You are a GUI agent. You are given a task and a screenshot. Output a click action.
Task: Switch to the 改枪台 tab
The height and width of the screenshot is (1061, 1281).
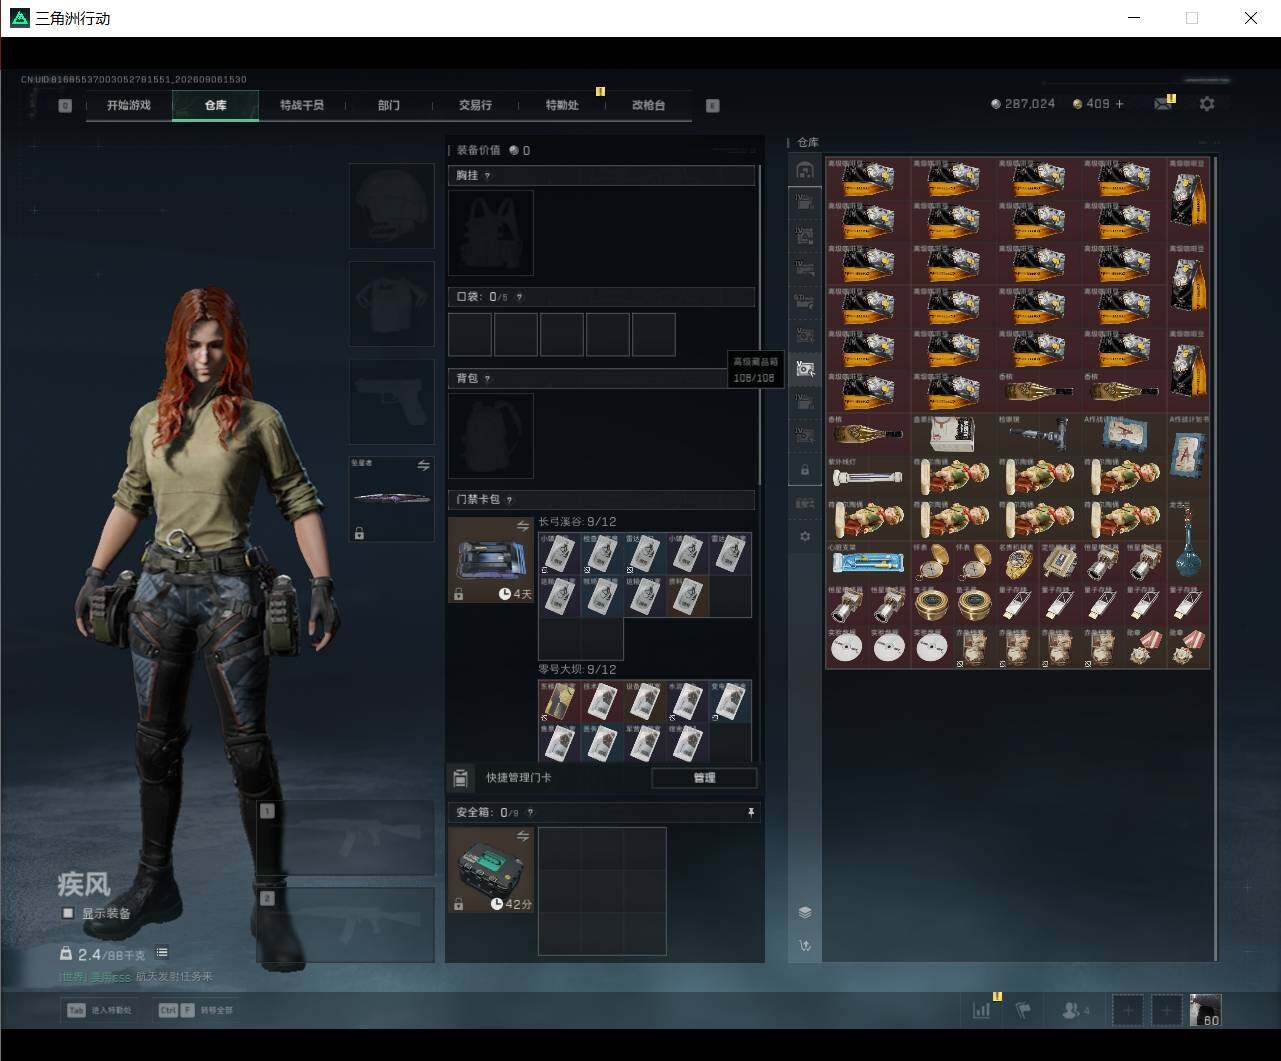tap(649, 105)
